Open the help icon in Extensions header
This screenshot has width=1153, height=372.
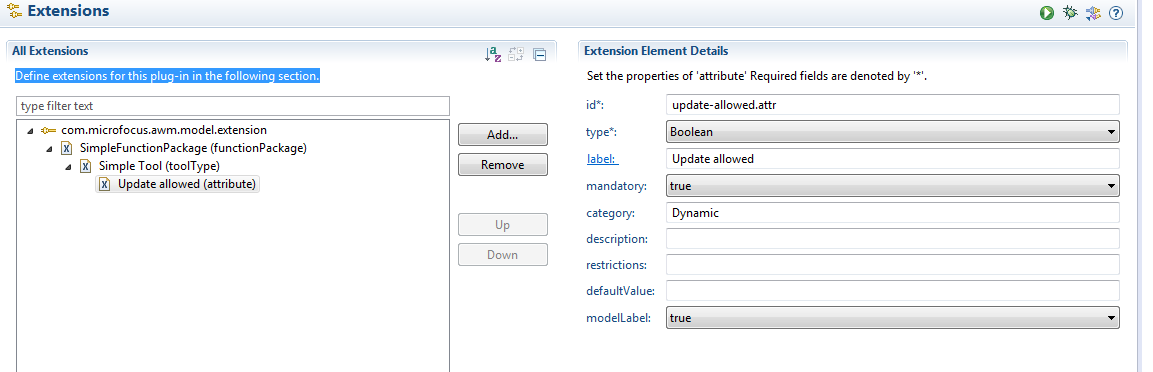coord(1115,12)
